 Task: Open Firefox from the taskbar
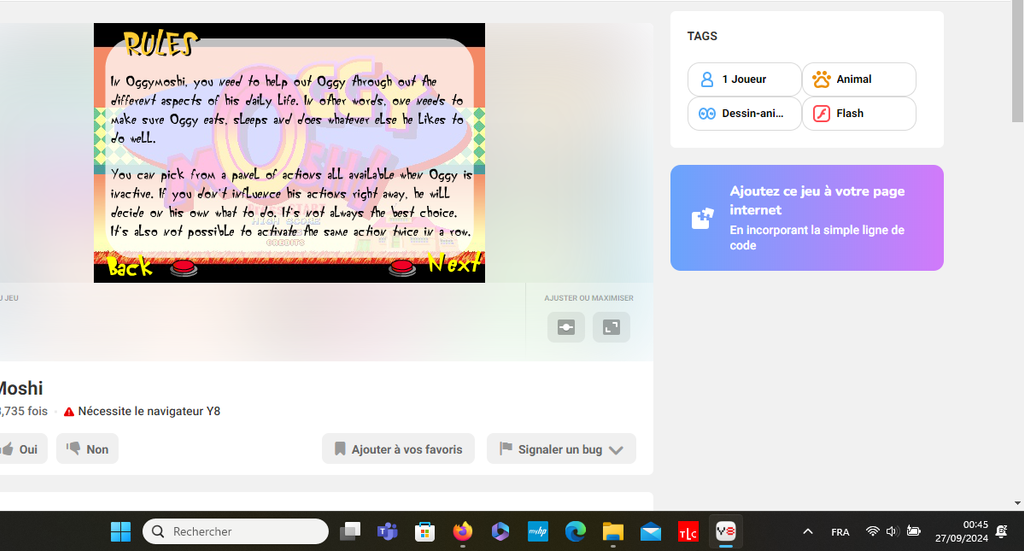462,531
